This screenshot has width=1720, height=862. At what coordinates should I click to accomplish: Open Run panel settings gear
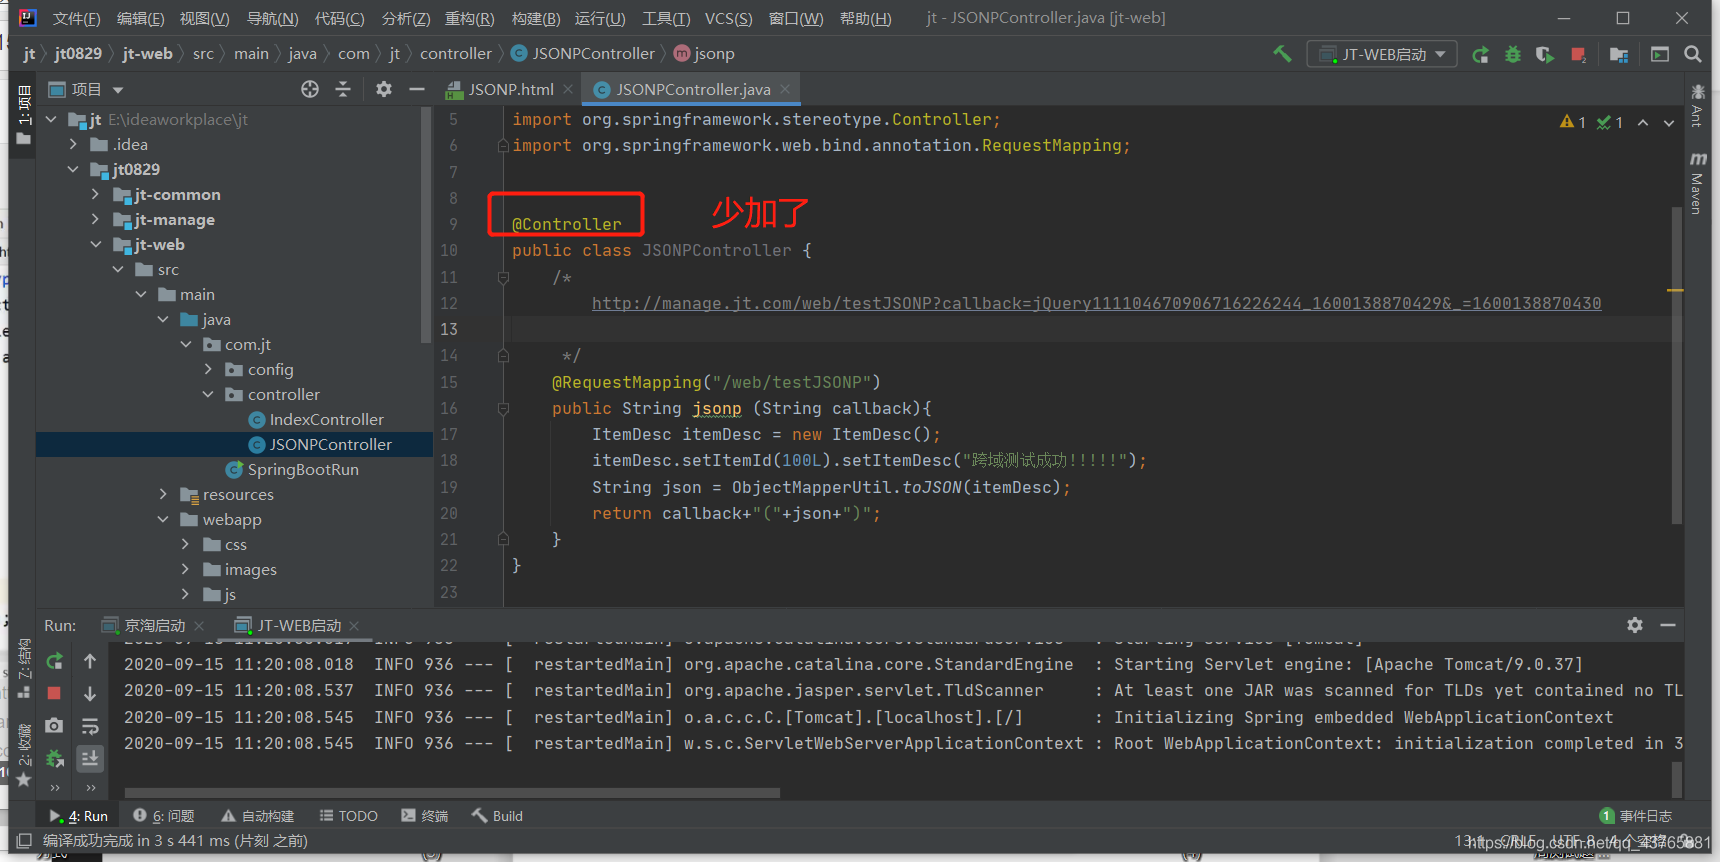coord(1635,625)
